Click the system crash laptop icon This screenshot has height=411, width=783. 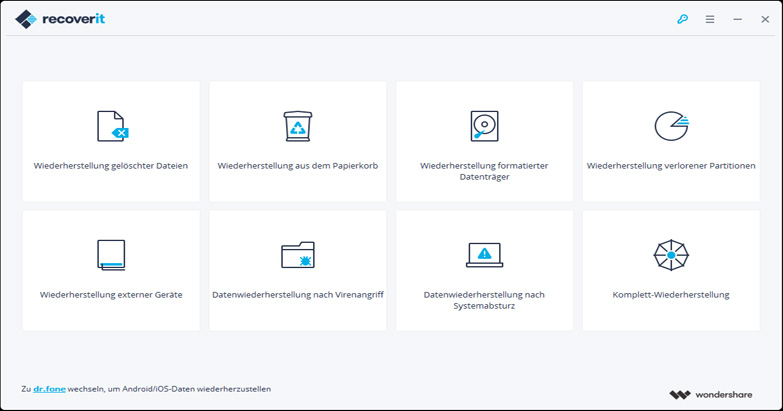coord(484,255)
